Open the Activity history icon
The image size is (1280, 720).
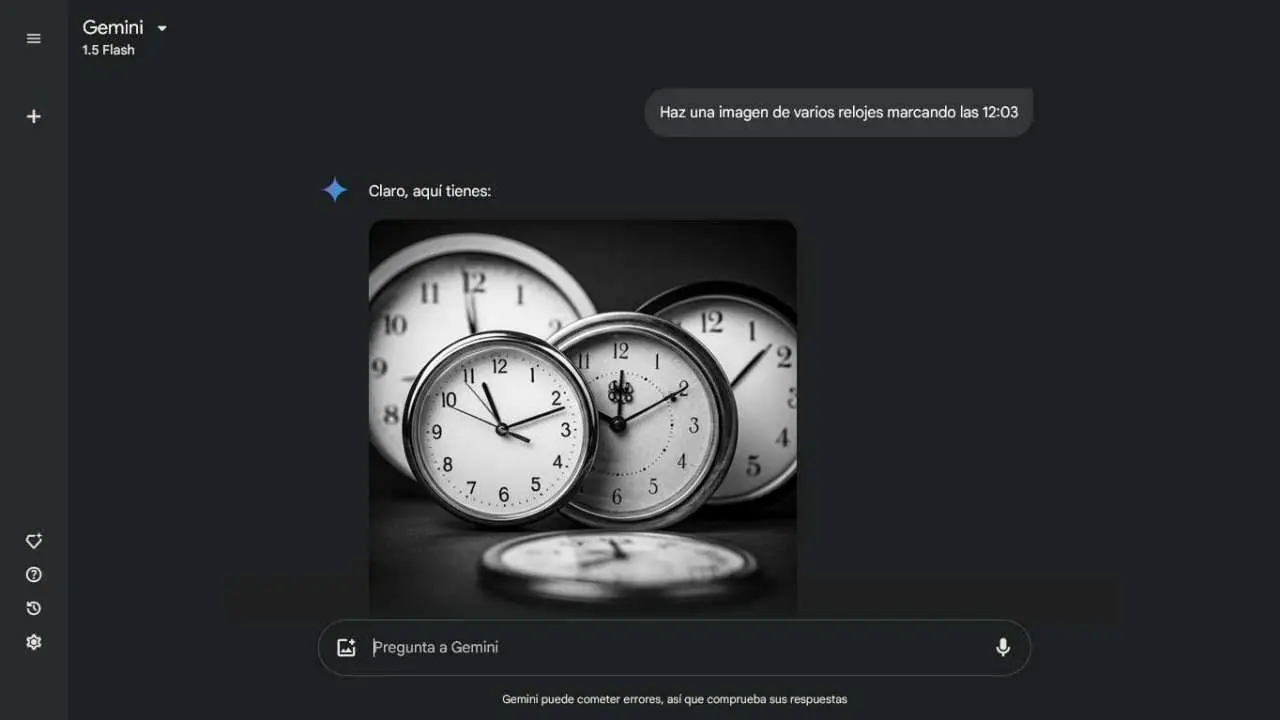(x=34, y=608)
